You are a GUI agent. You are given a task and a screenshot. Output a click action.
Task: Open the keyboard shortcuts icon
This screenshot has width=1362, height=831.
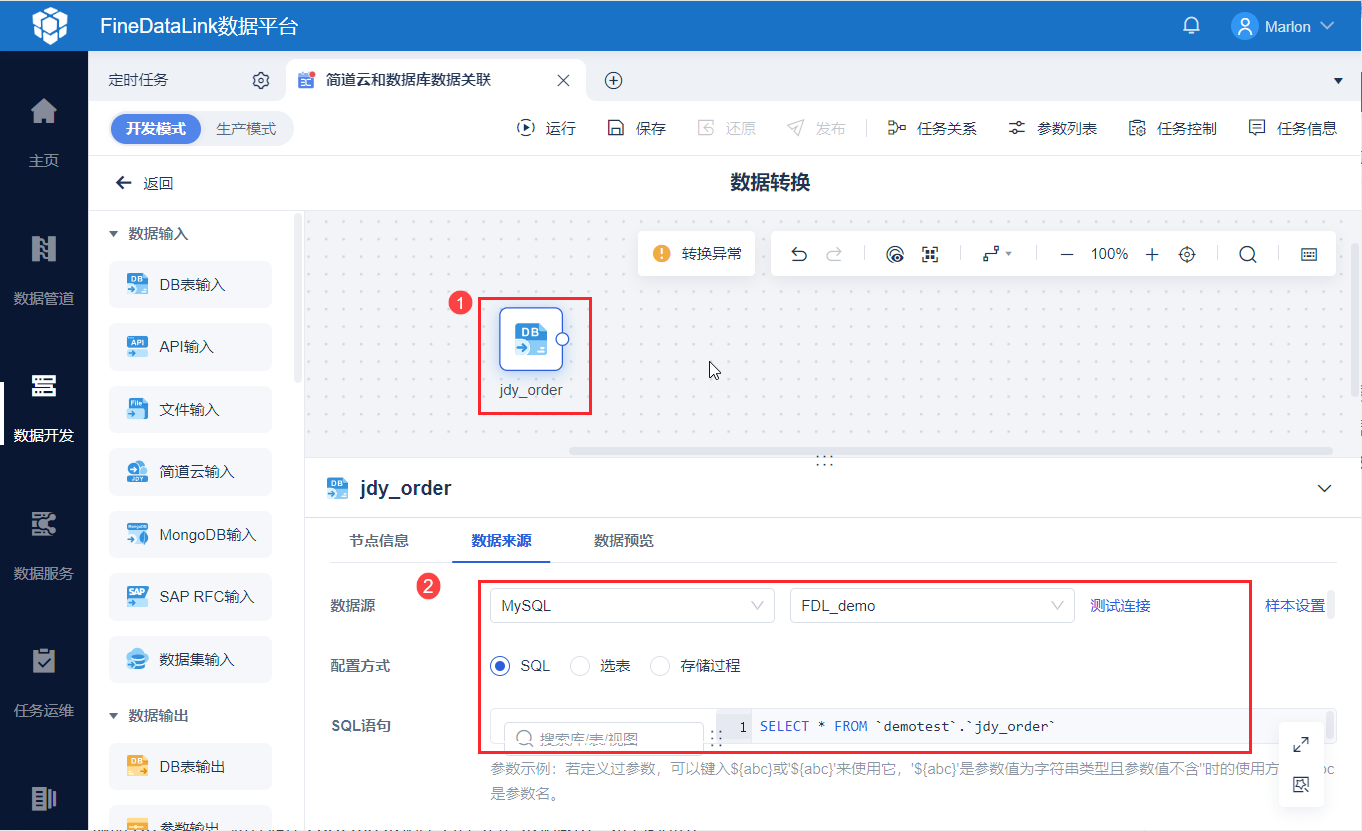1309,254
